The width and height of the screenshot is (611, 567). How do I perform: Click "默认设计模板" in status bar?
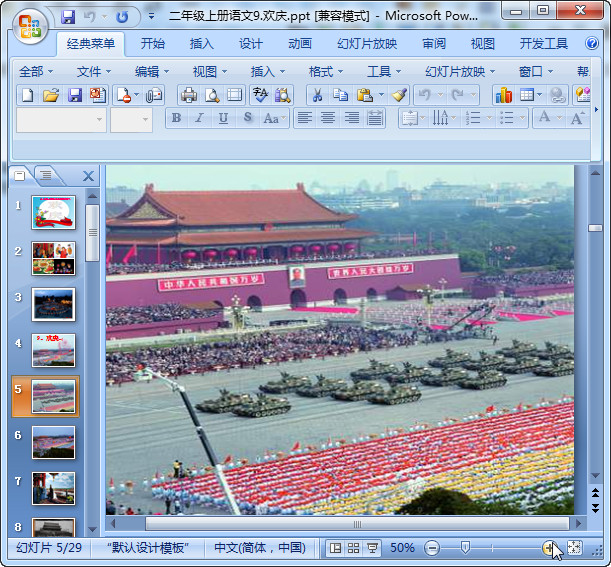point(148,548)
